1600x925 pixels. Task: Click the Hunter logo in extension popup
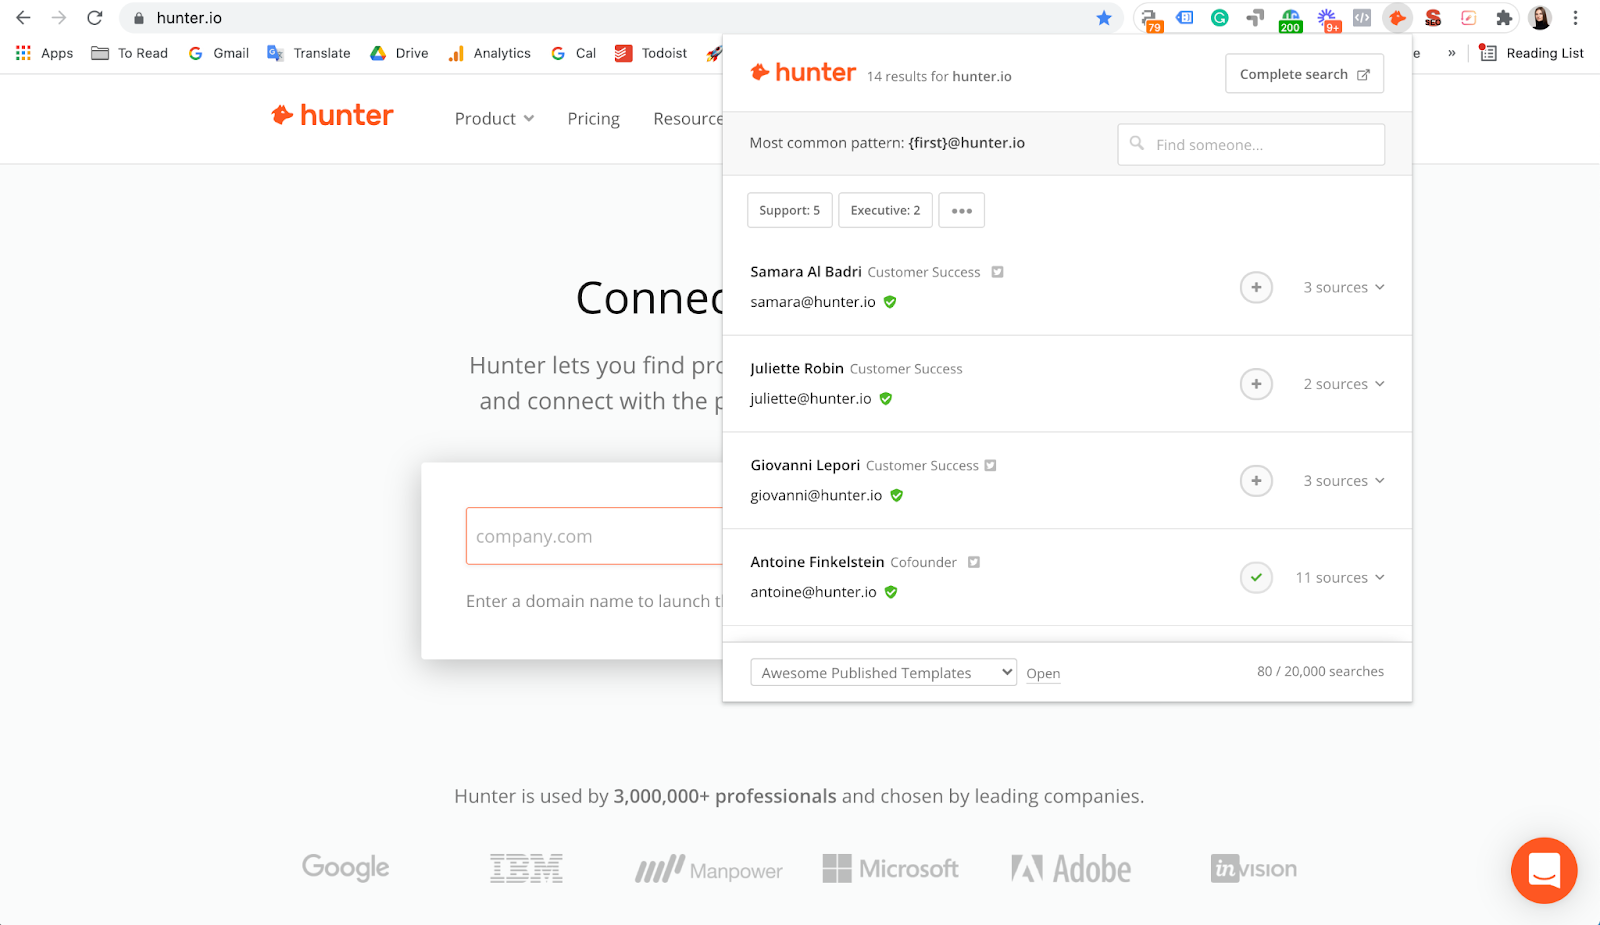point(804,73)
